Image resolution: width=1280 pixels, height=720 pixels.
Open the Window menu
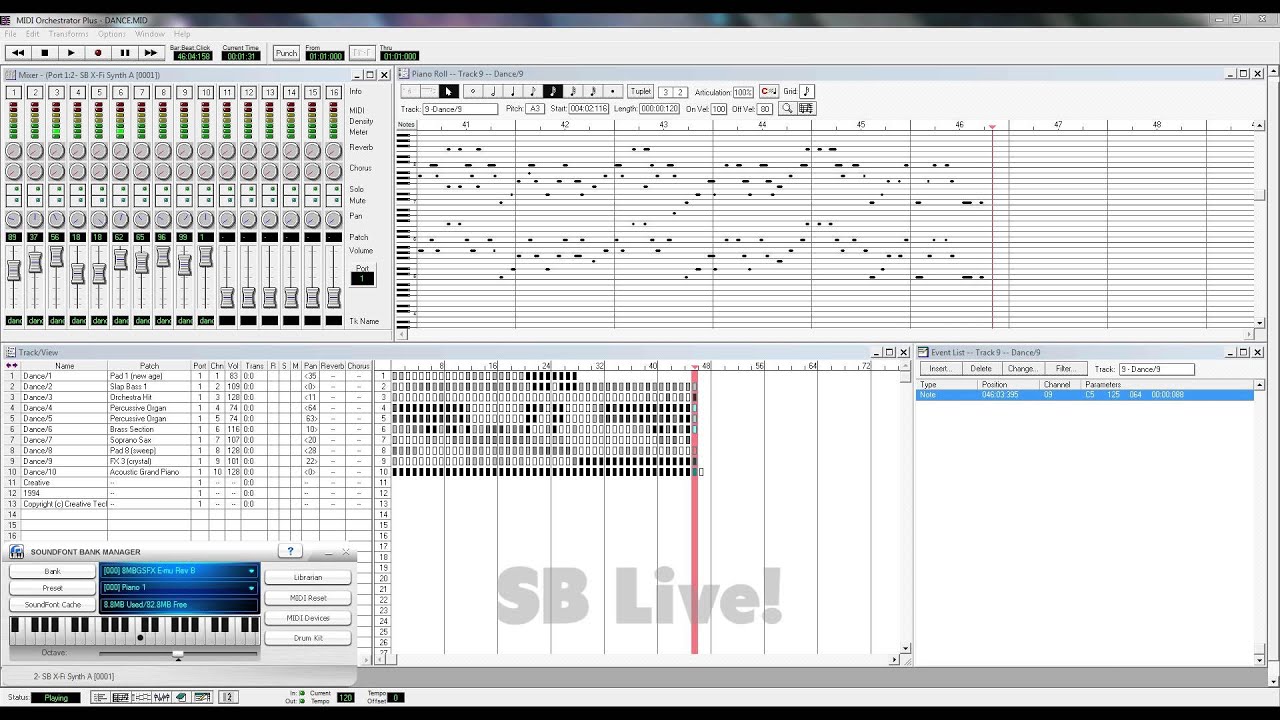point(150,34)
